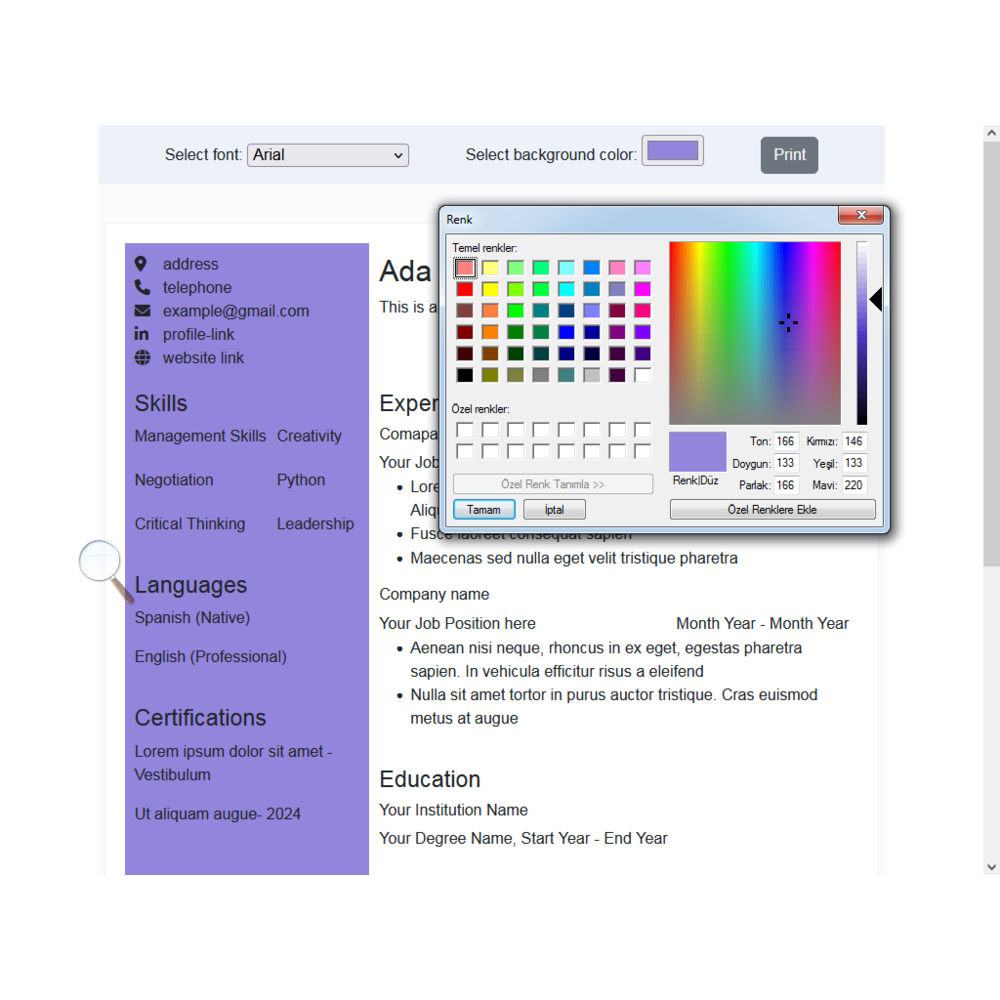The width and height of the screenshot is (1000, 1000).
Task: Click Ut aliquam augue- 2024 certification
Action: [x=217, y=814]
